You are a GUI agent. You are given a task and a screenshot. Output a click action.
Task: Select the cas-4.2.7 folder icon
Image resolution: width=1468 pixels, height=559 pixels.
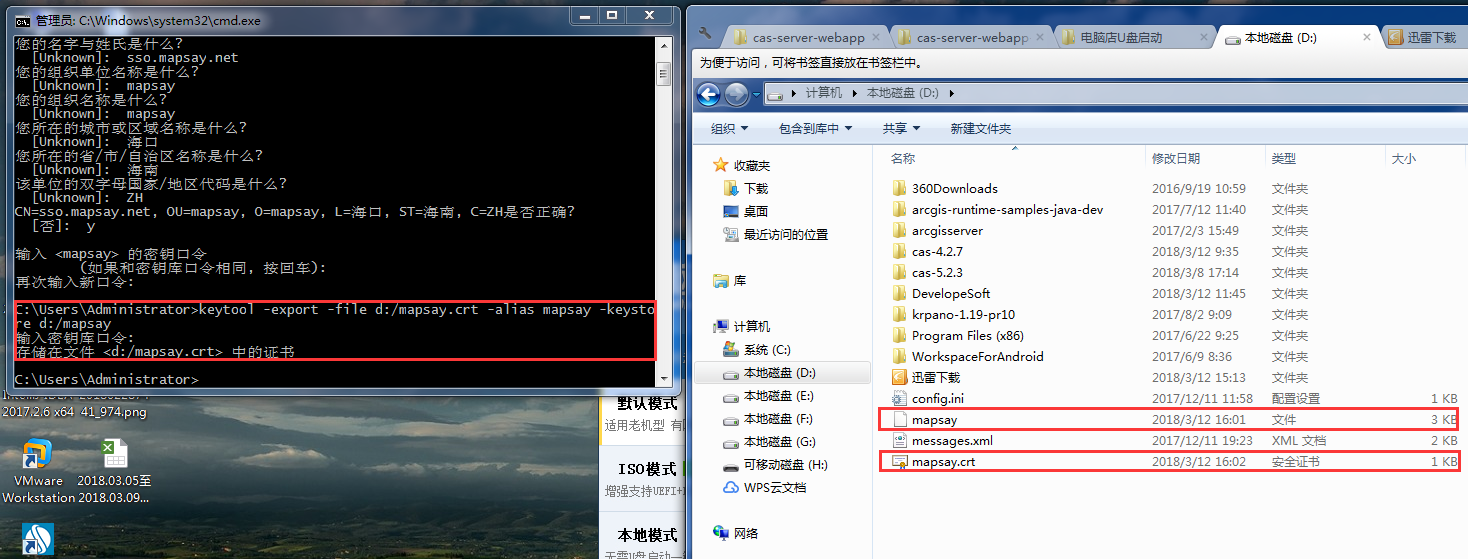point(899,251)
